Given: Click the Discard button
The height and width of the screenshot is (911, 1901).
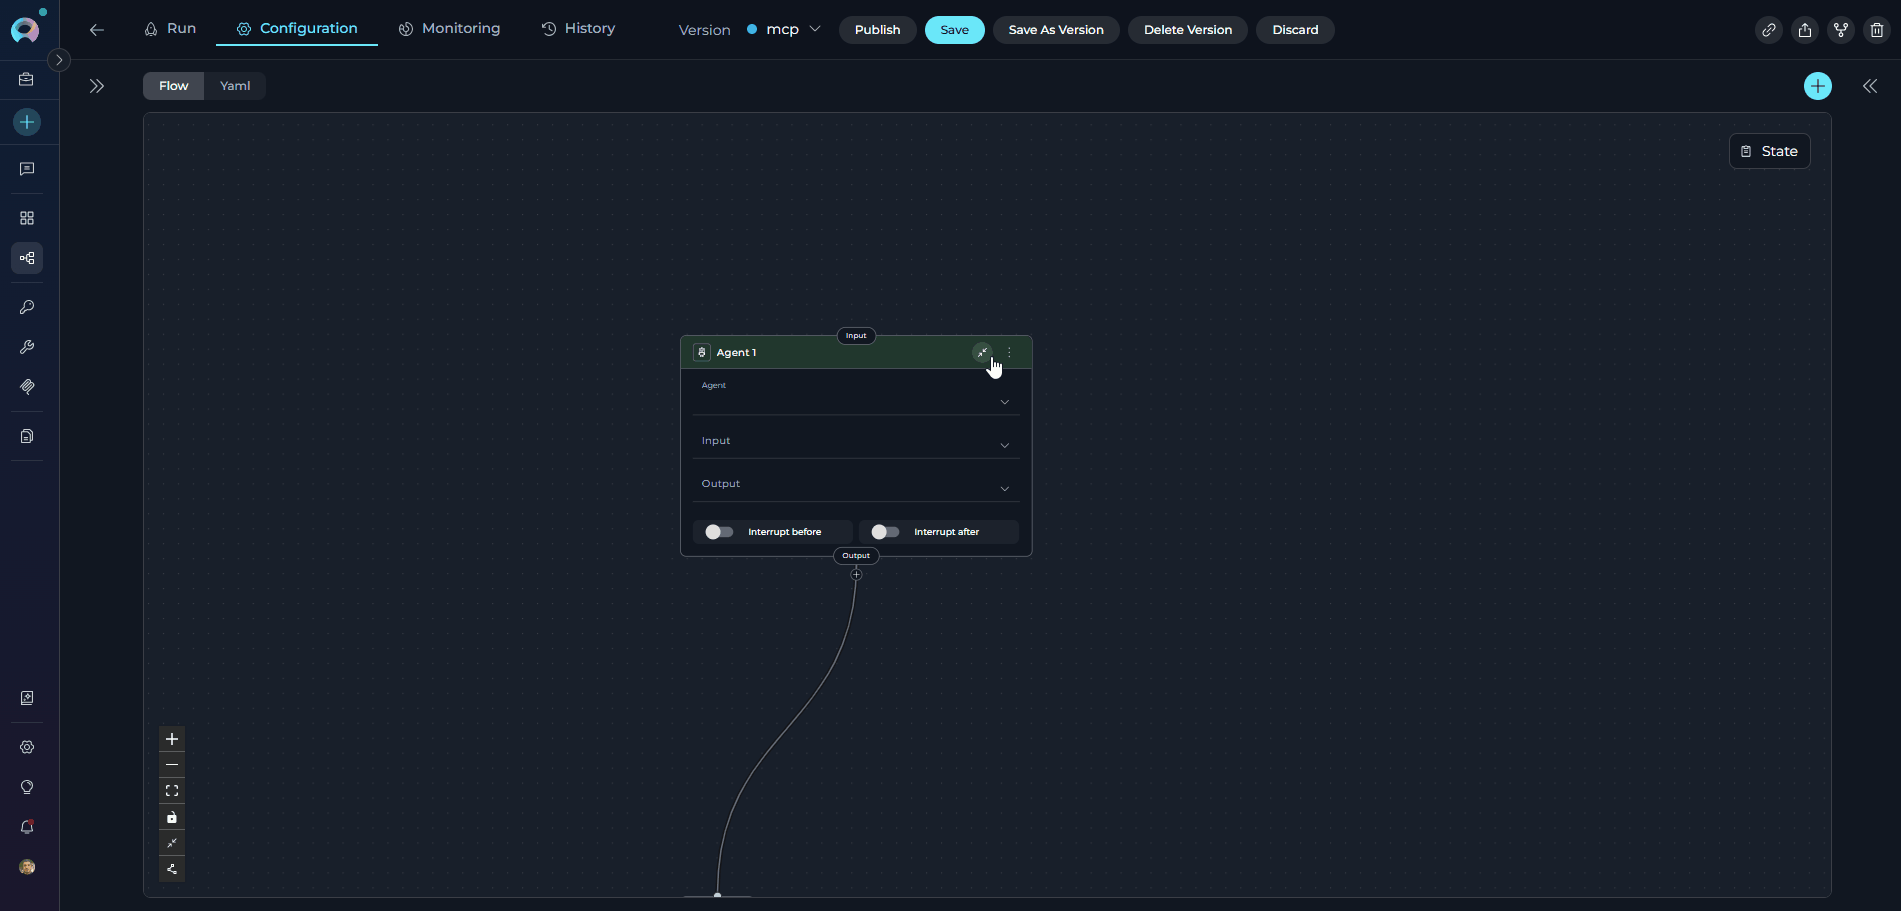Looking at the screenshot, I should [x=1295, y=30].
